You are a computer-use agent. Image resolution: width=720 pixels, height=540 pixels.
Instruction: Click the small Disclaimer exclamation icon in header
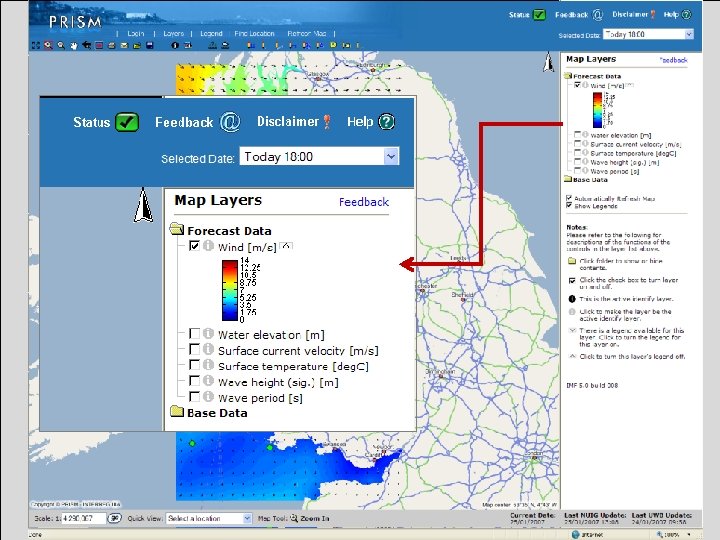[653, 15]
